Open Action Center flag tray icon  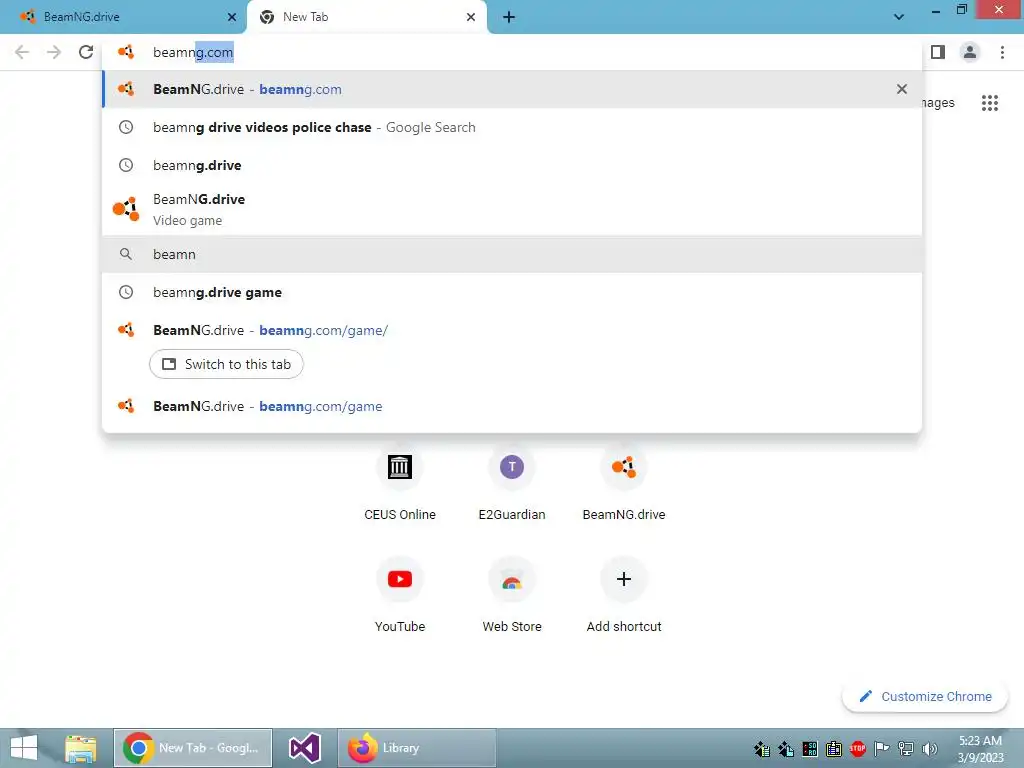pyautogui.click(x=882, y=748)
